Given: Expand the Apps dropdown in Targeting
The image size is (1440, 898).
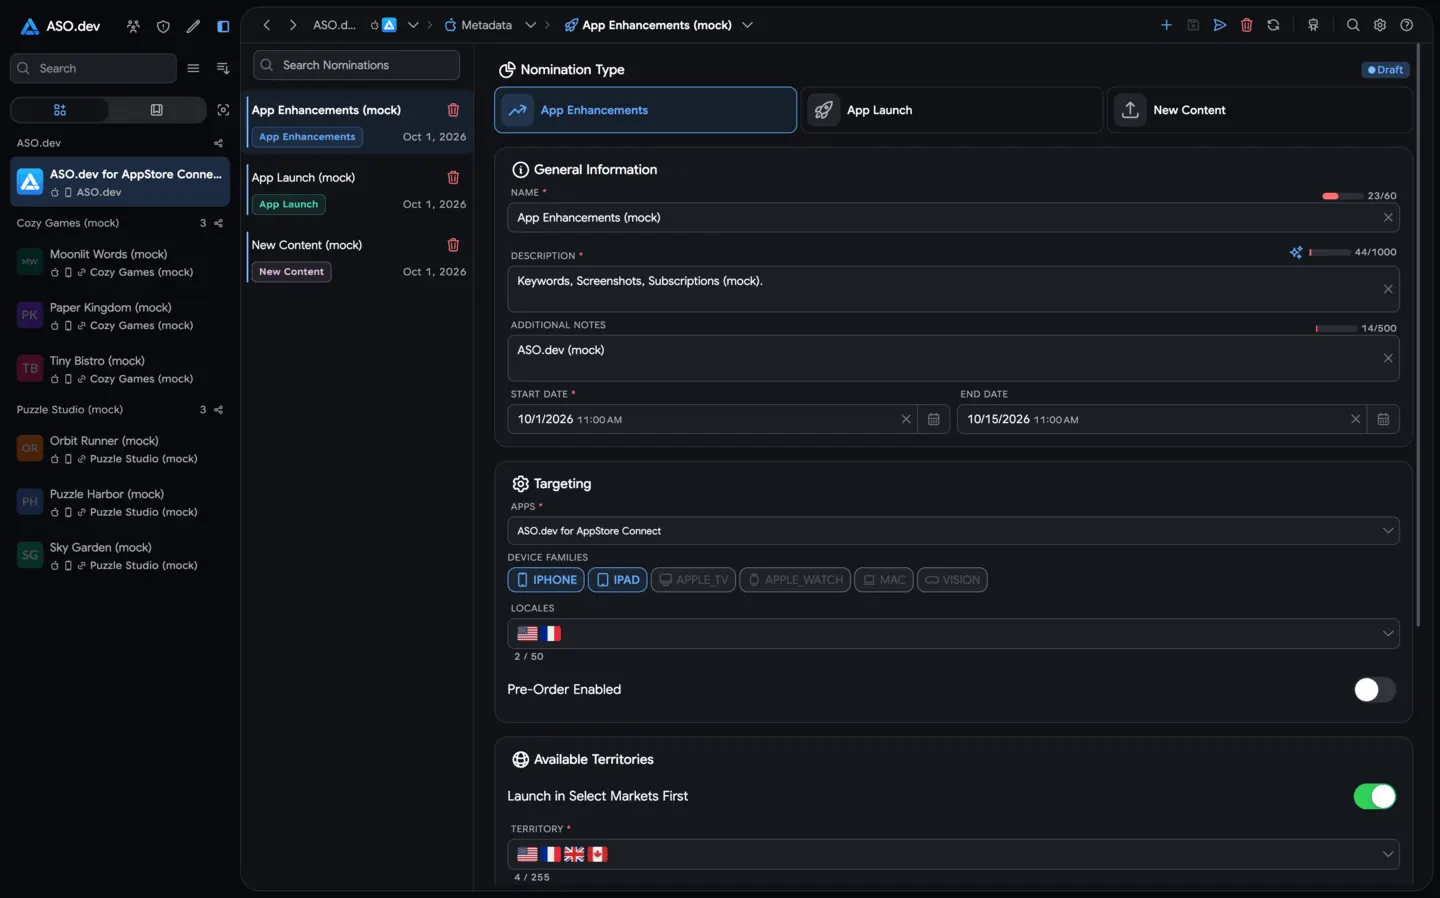Looking at the screenshot, I should [1388, 531].
